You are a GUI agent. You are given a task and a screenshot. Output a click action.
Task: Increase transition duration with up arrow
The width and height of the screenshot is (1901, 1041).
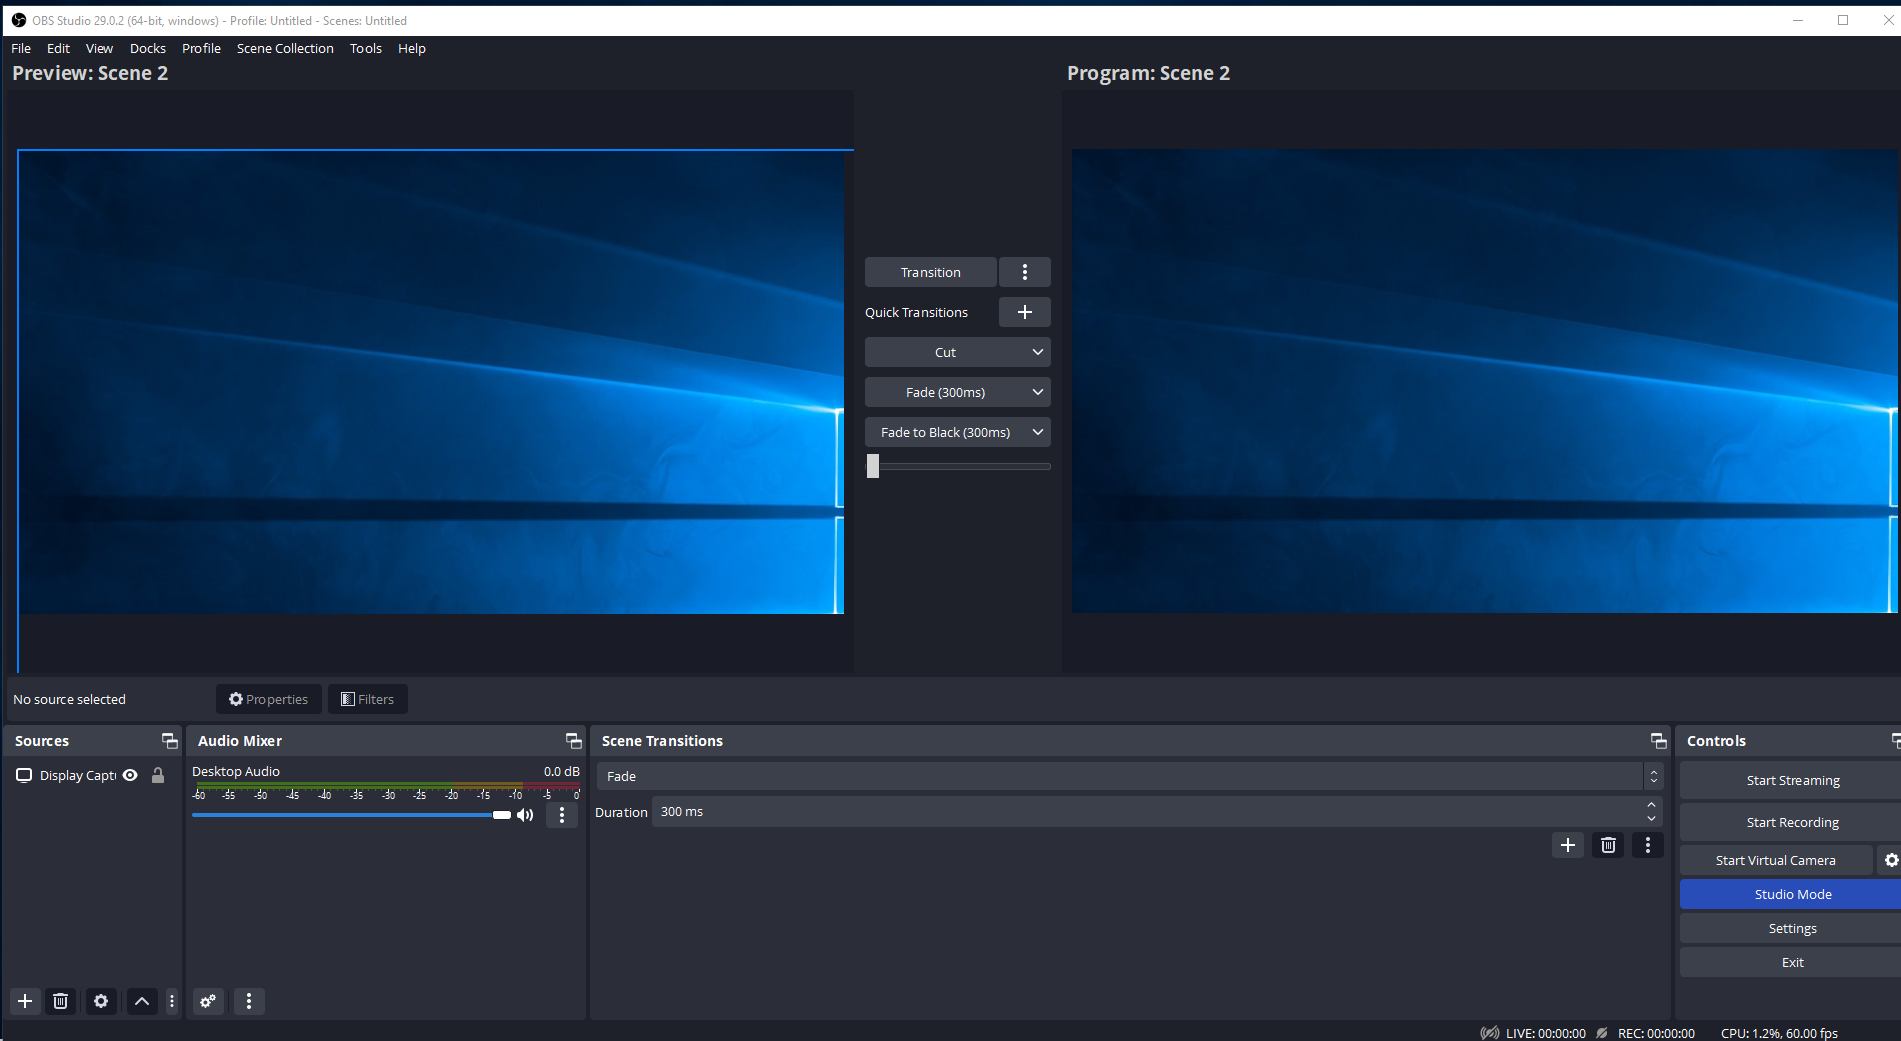pos(1651,805)
